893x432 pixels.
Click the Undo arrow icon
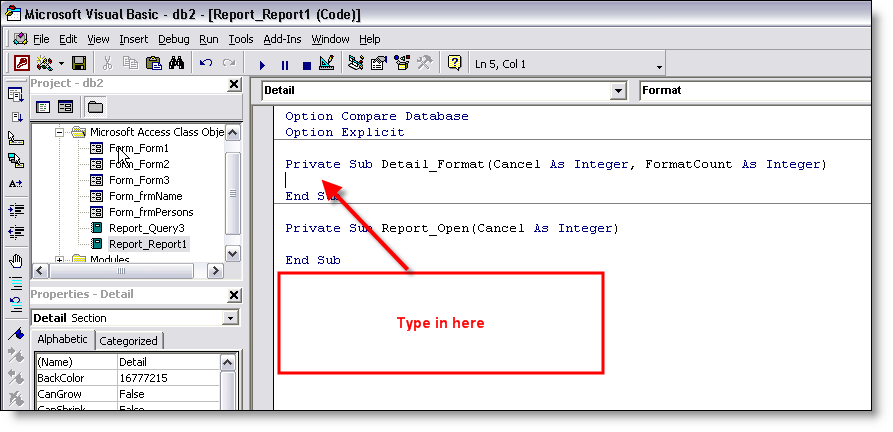tap(206, 63)
